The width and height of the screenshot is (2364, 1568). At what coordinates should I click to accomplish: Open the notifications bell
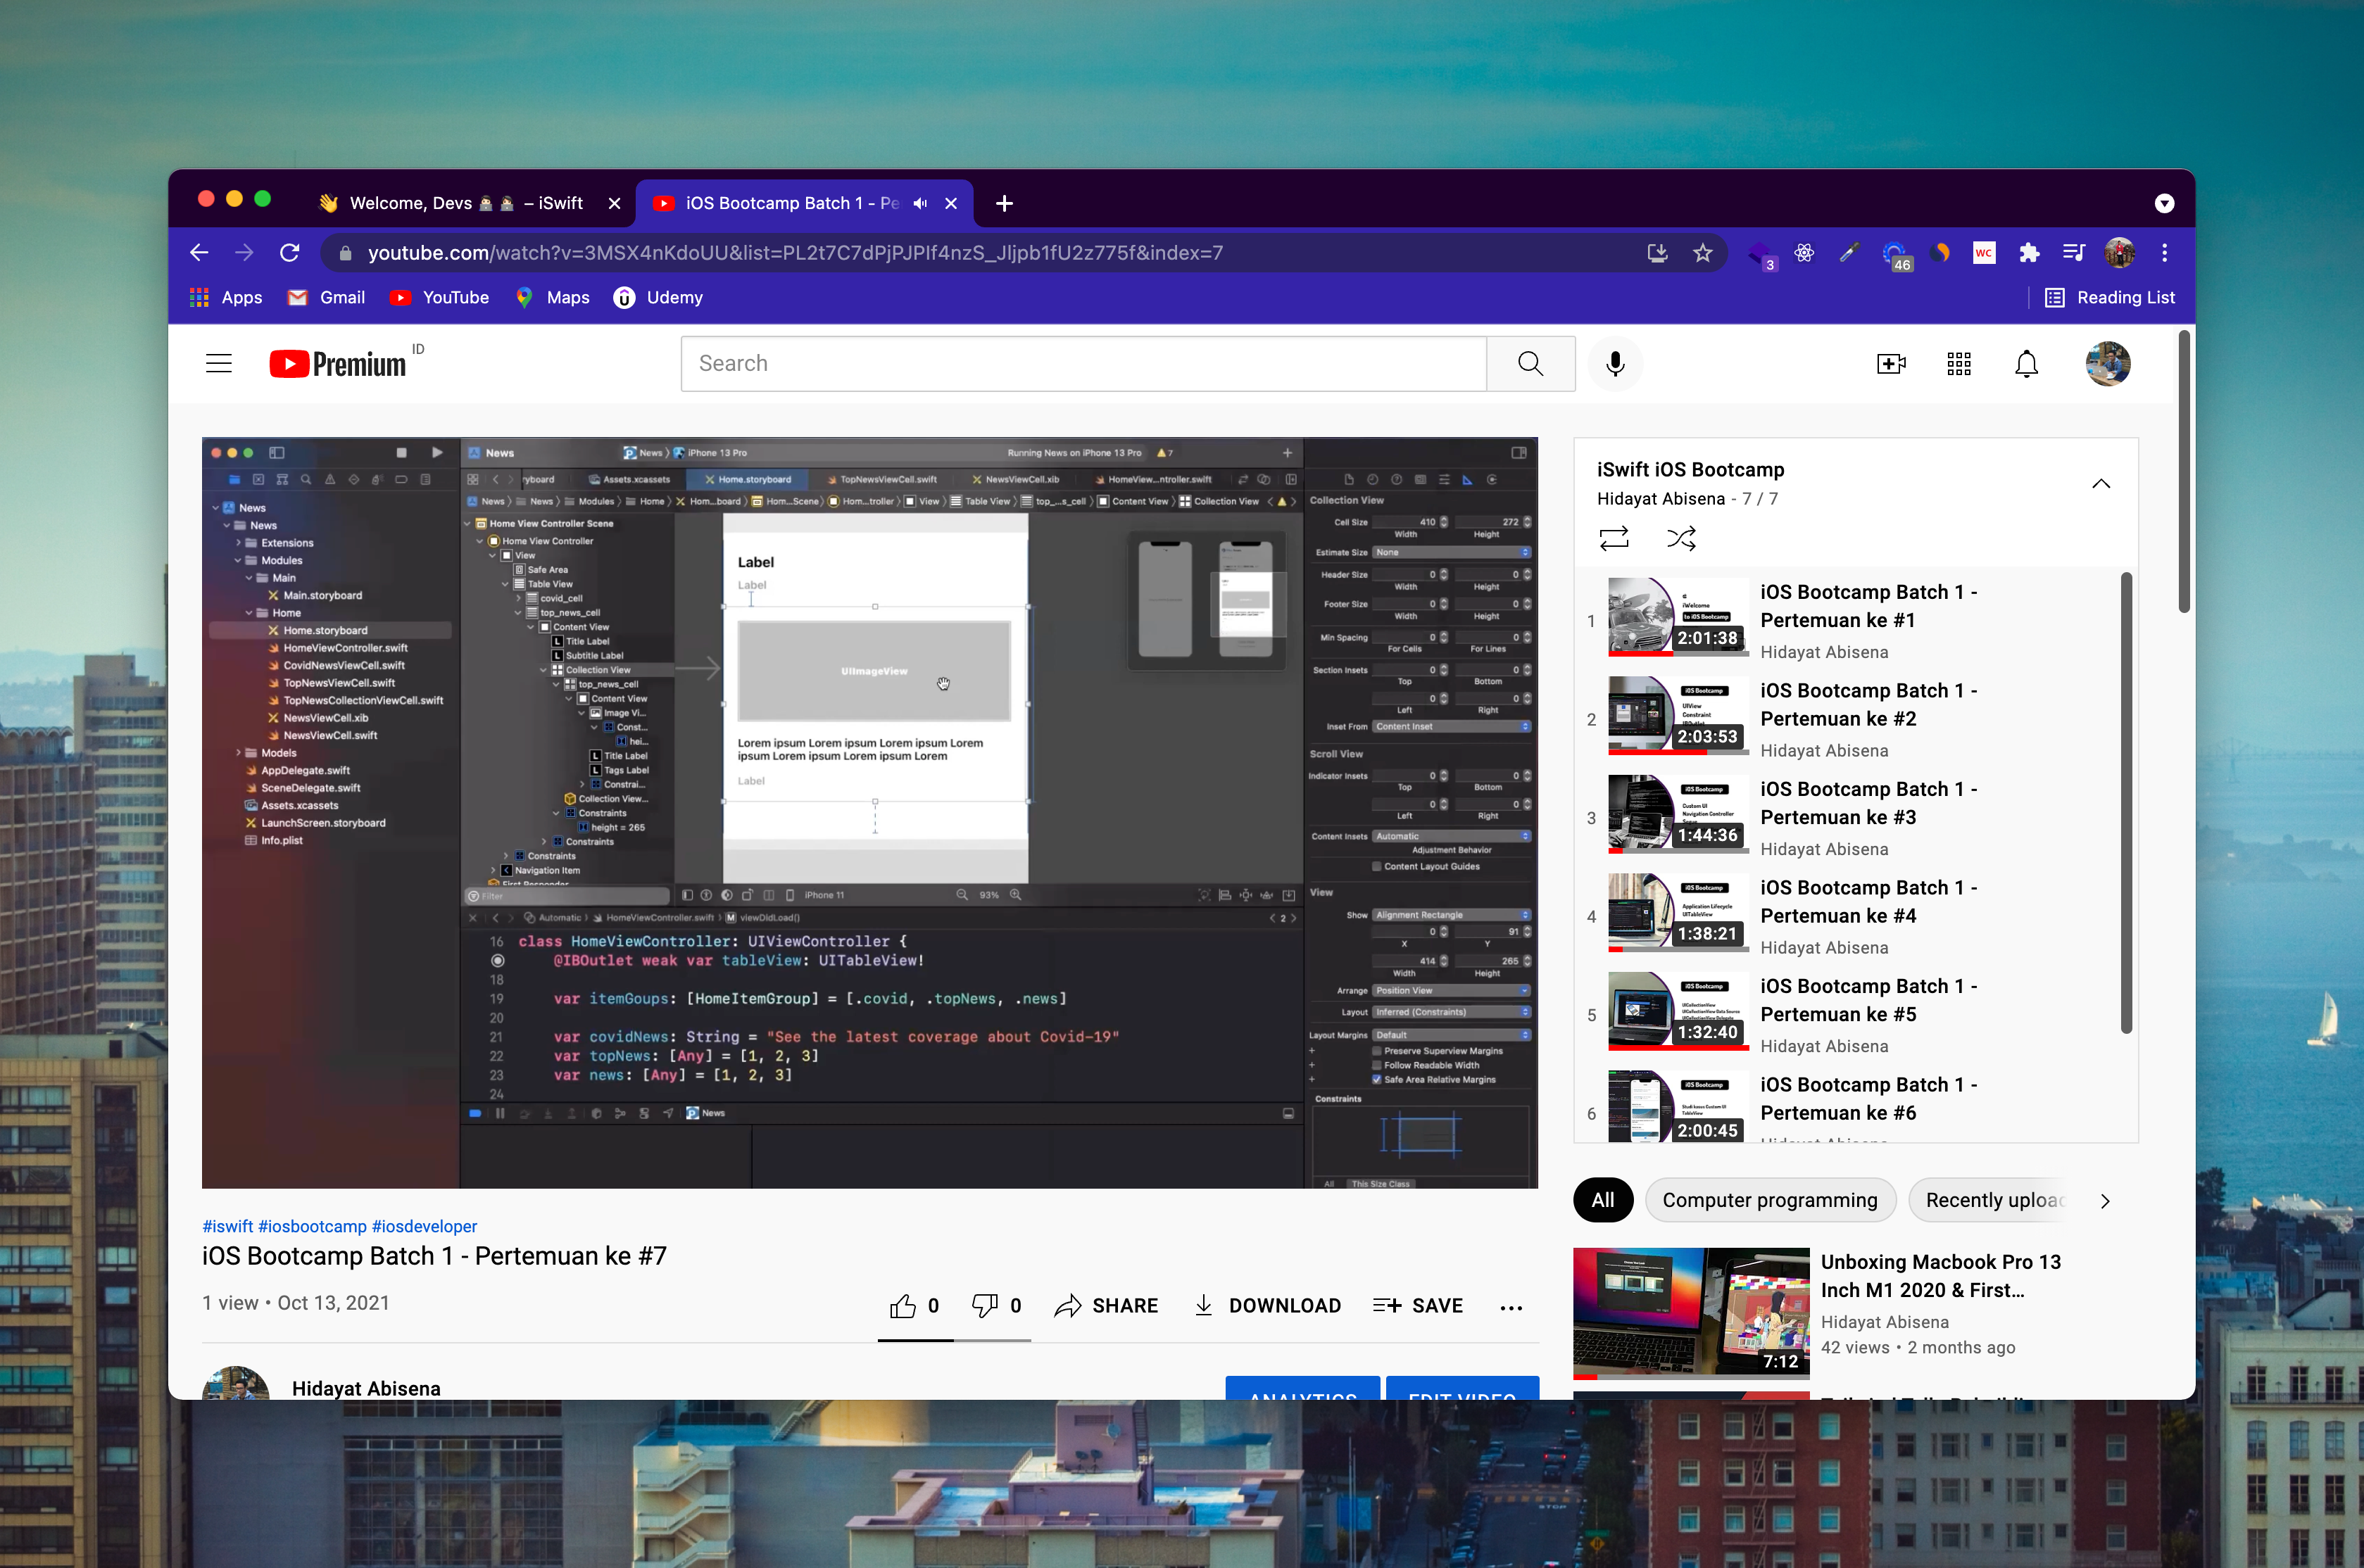(2026, 364)
